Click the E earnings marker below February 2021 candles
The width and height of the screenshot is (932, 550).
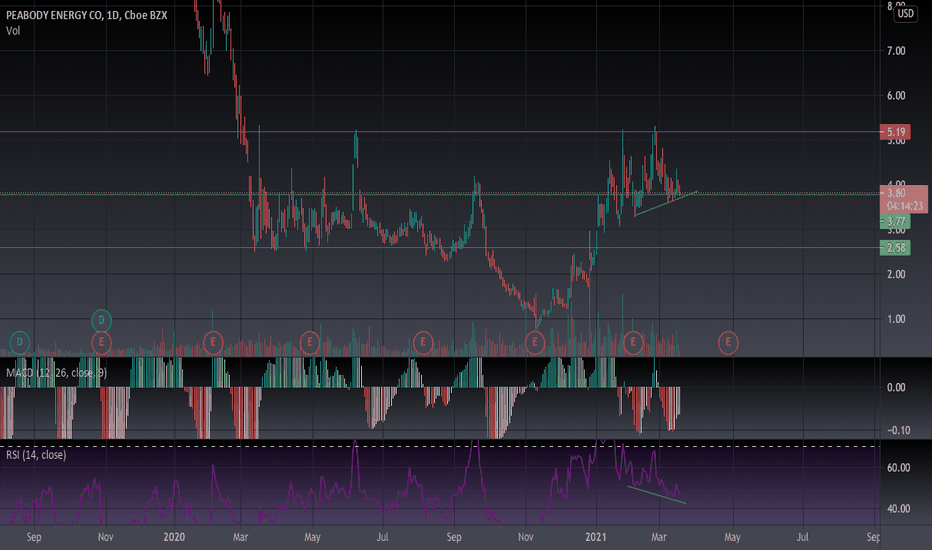click(633, 342)
